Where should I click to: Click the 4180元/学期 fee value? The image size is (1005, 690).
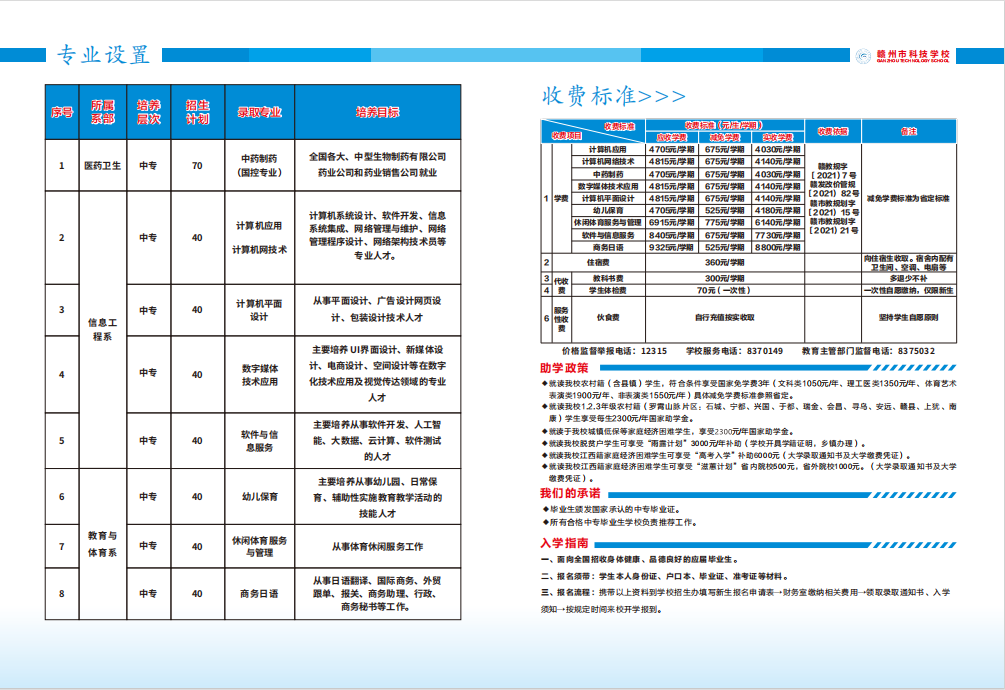tap(778, 211)
